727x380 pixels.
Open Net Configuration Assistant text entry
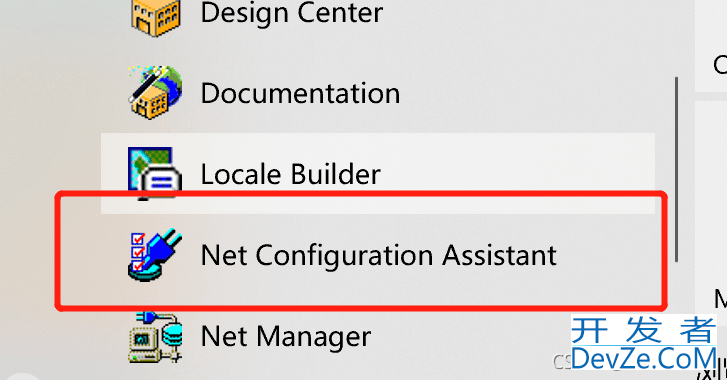378,255
